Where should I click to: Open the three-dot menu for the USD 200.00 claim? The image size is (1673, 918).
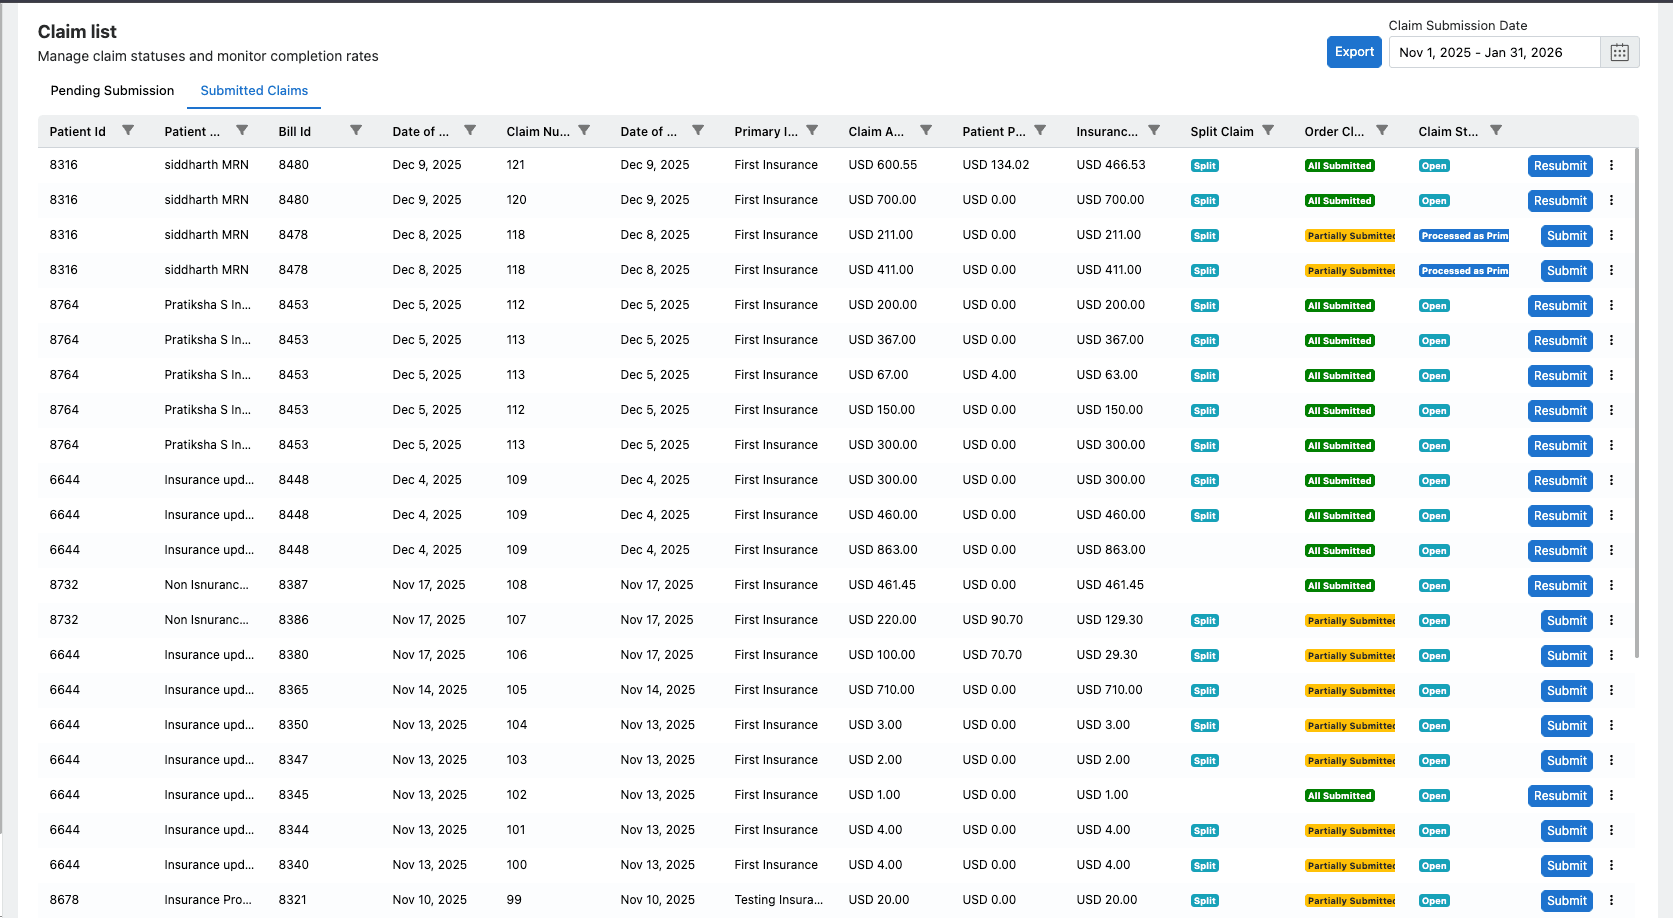click(1611, 305)
